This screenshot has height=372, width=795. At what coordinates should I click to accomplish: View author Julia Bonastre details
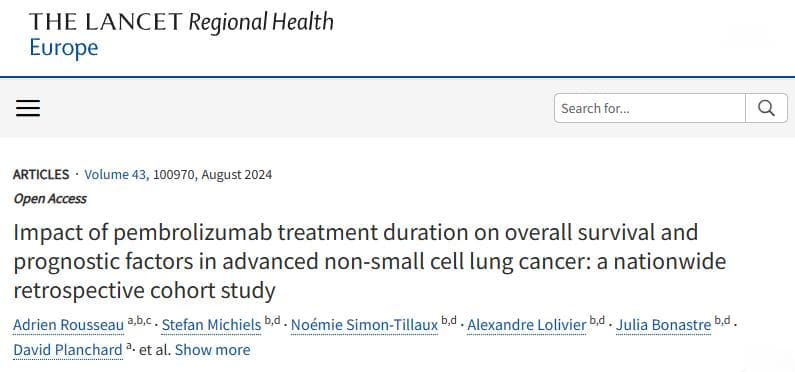(664, 325)
